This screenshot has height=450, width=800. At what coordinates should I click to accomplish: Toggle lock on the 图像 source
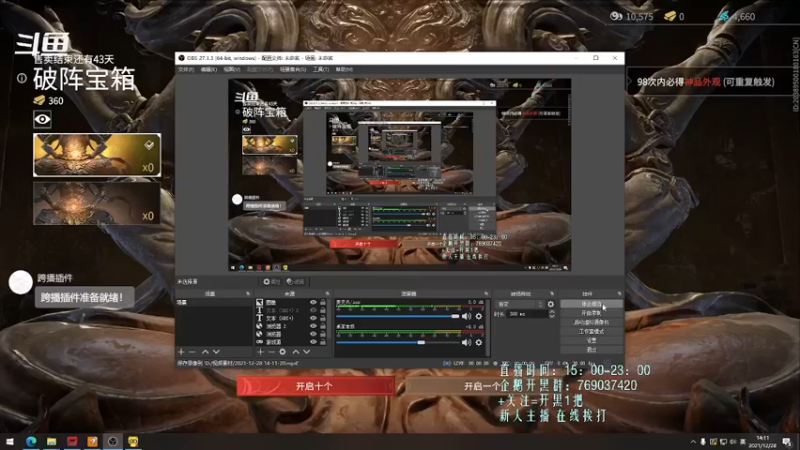[x=322, y=303]
